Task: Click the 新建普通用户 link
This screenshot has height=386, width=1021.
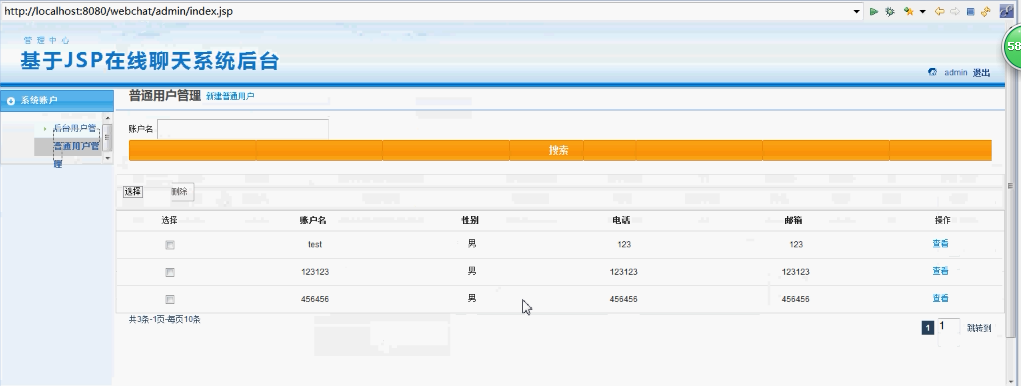Action: tap(230, 96)
